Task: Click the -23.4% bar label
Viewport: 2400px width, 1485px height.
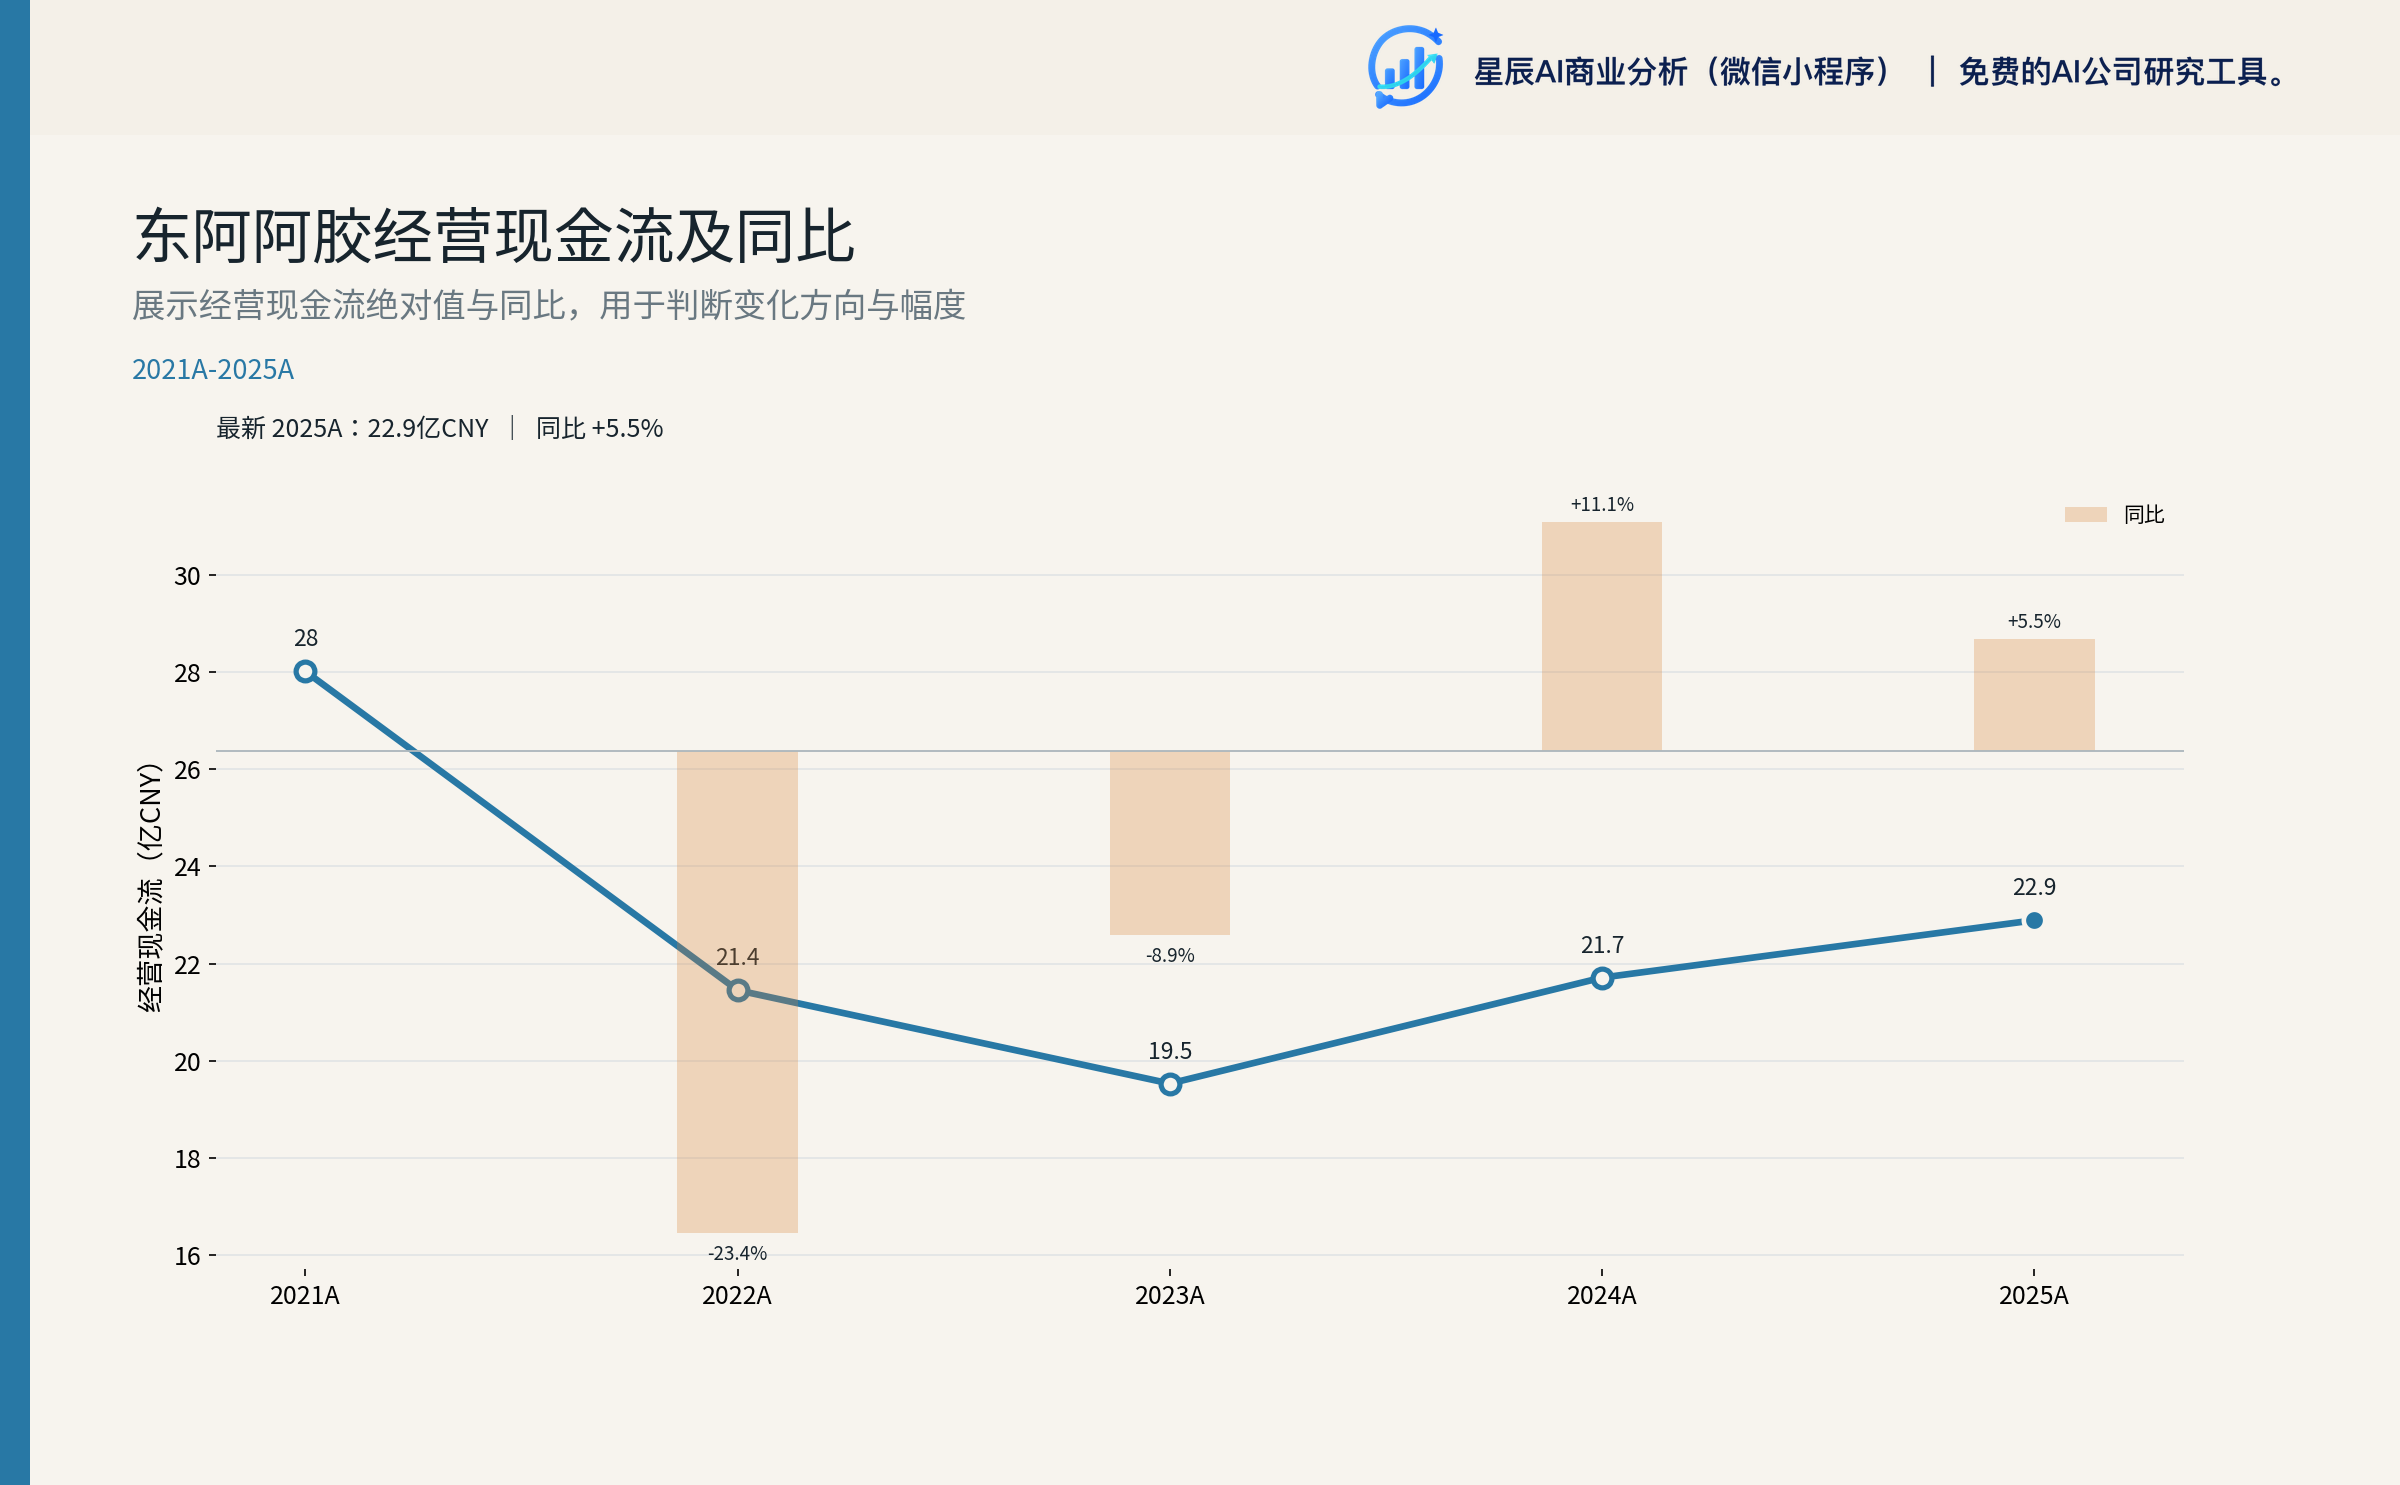Action: pyautogui.click(x=738, y=1253)
